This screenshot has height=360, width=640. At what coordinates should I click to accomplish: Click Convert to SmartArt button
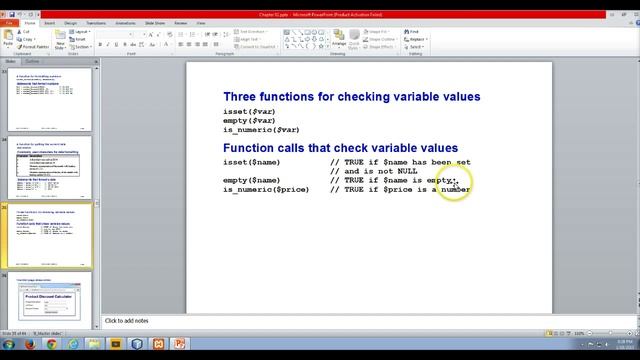click(256, 47)
